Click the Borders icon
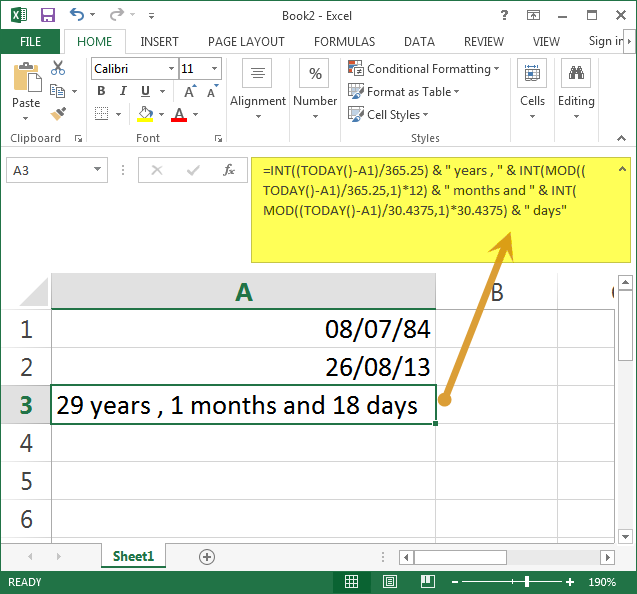637x594 pixels. 102,114
